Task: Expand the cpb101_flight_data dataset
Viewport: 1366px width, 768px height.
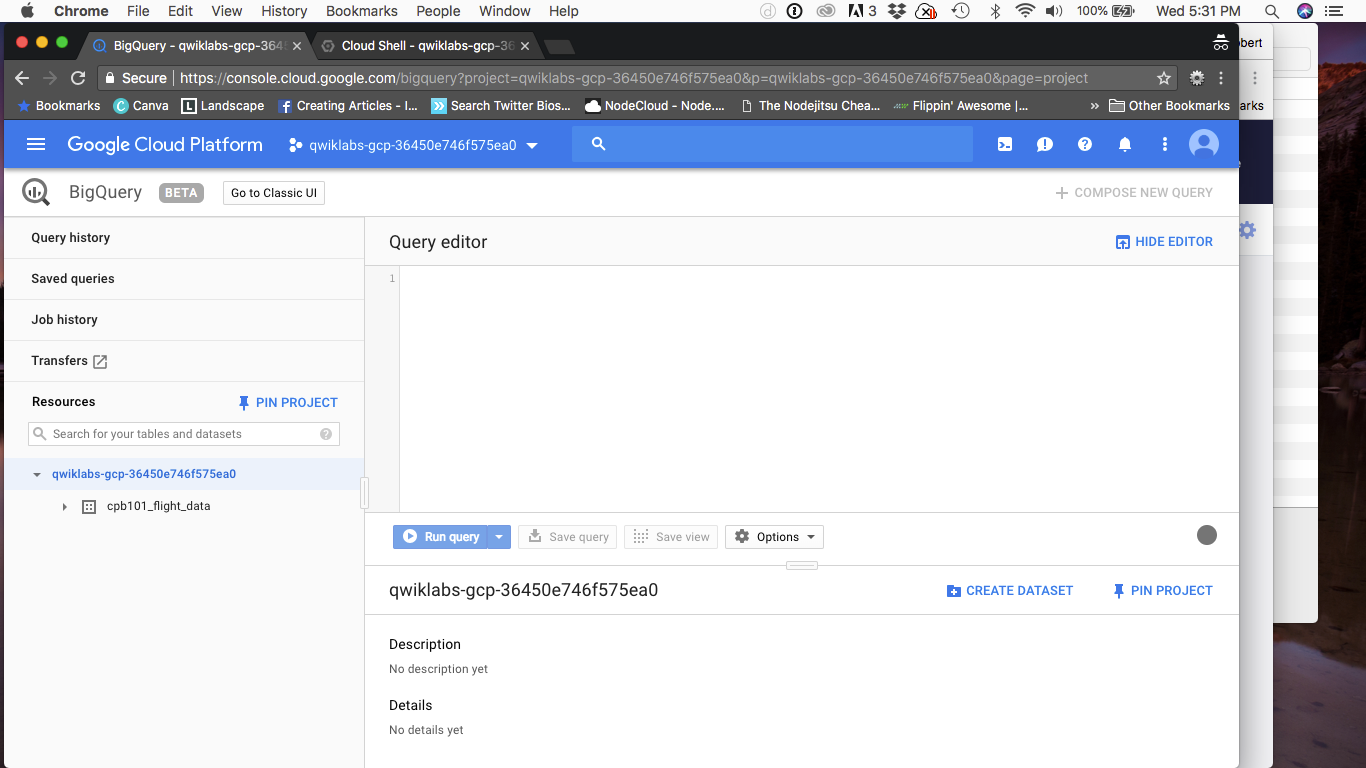Action: 64,506
